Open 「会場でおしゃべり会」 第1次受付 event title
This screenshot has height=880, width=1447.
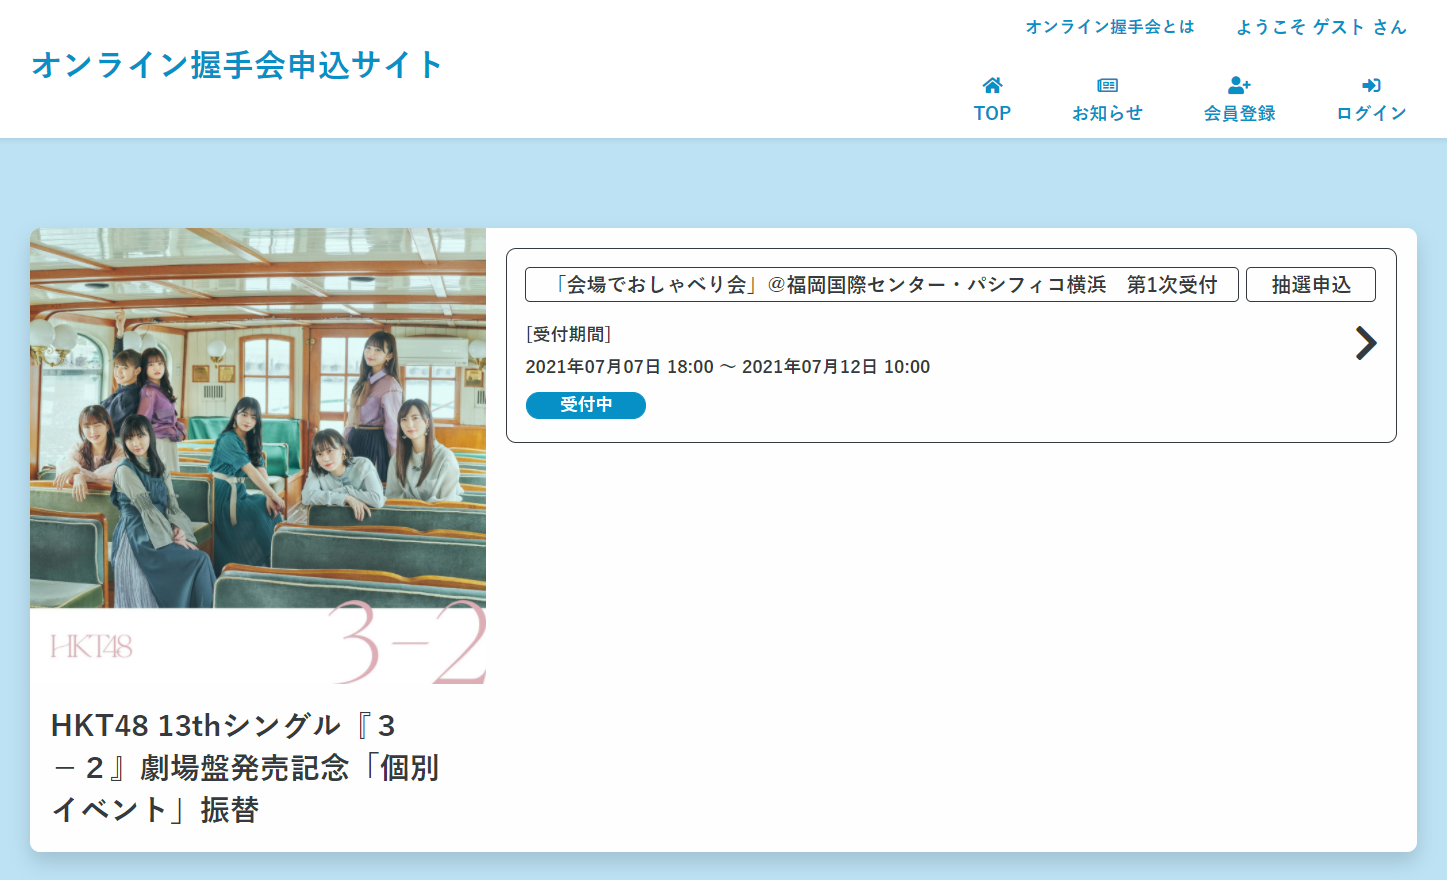[x=882, y=285]
